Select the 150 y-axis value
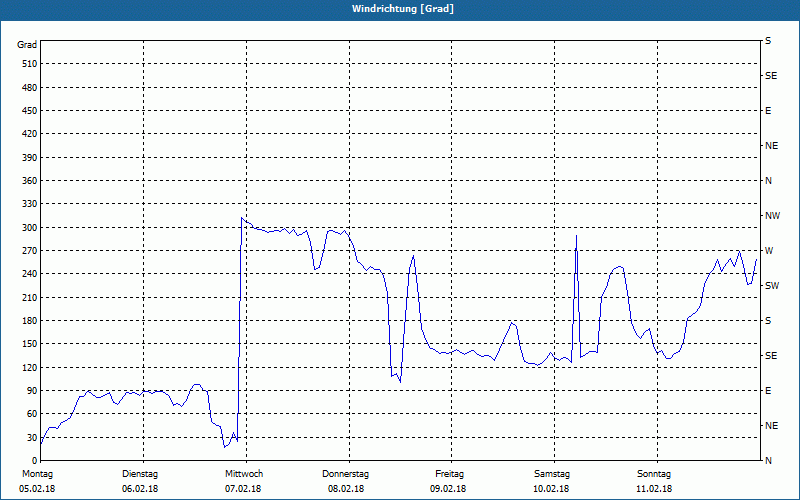800x500 pixels. click(30, 344)
